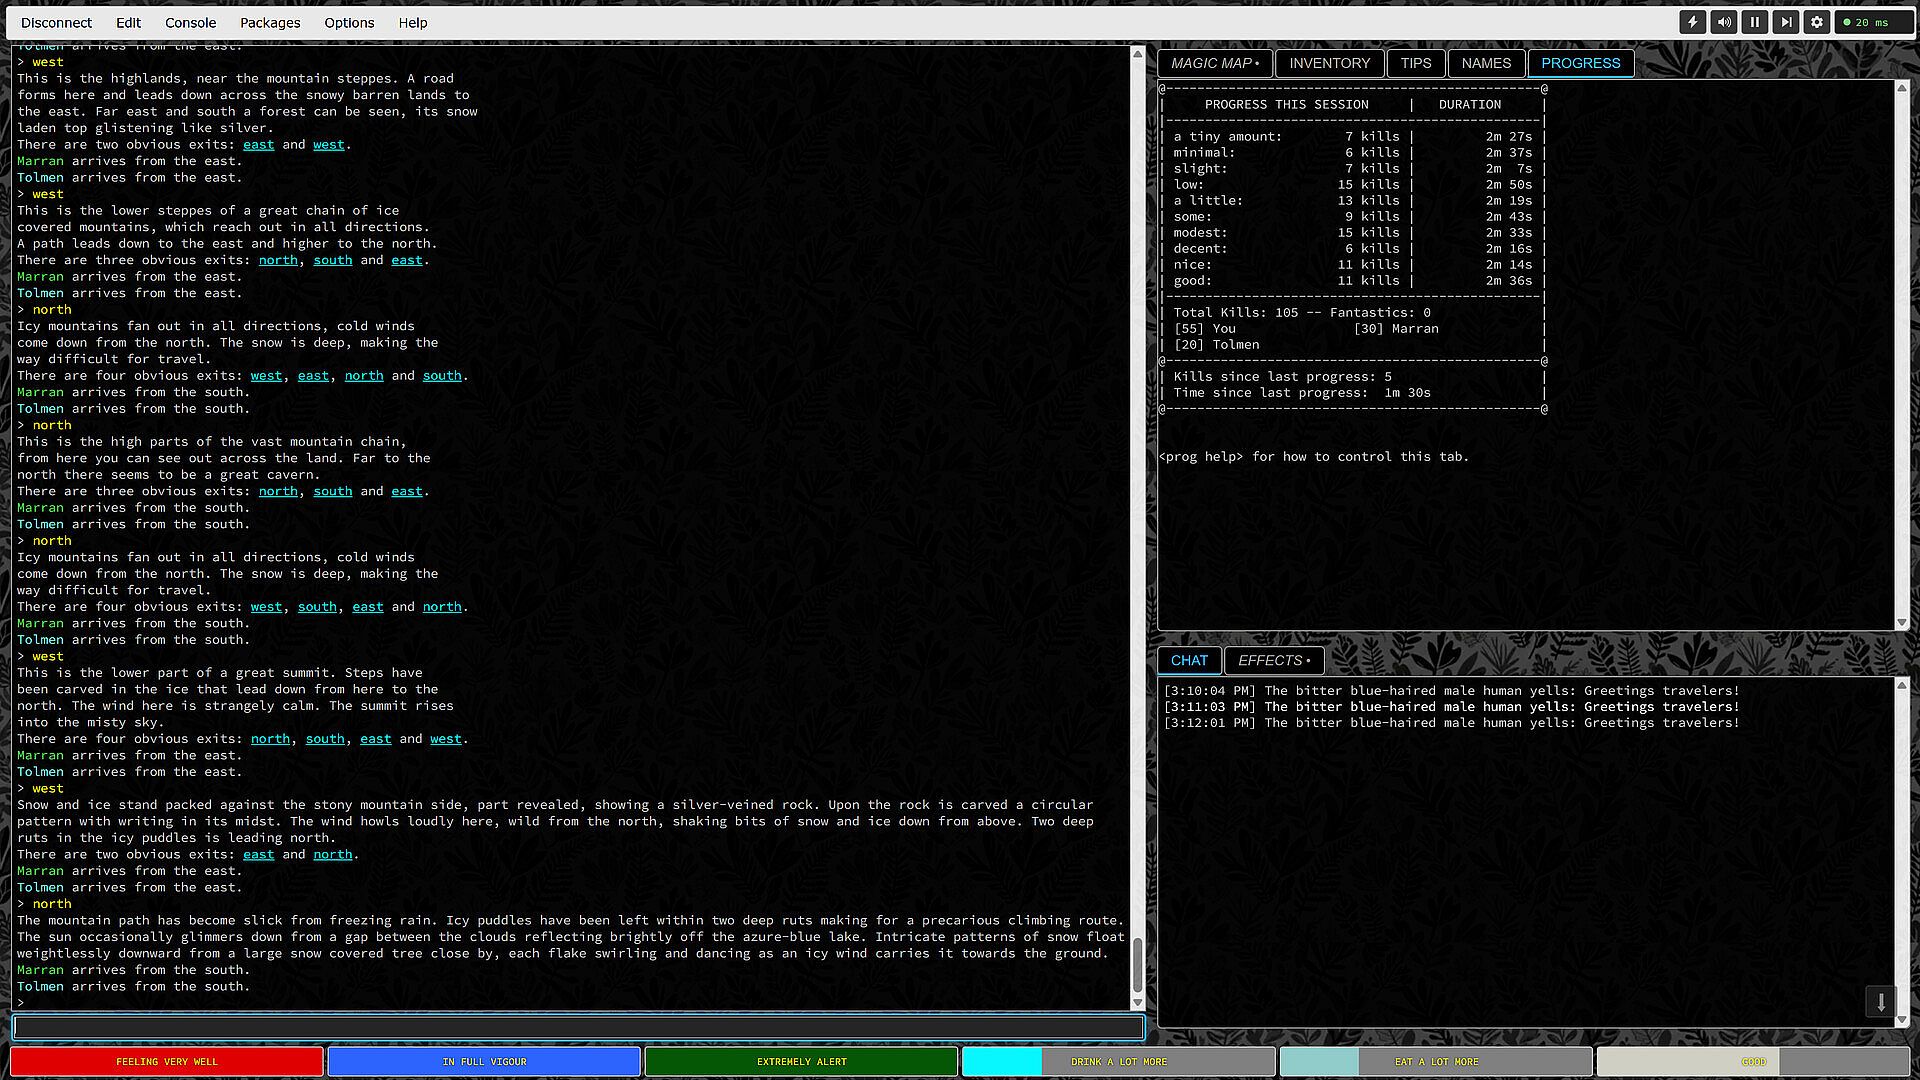Click the 3:12:01 PM chat message
Viewport: 1920px width, 1080px height.
[x=1451, y=723]
